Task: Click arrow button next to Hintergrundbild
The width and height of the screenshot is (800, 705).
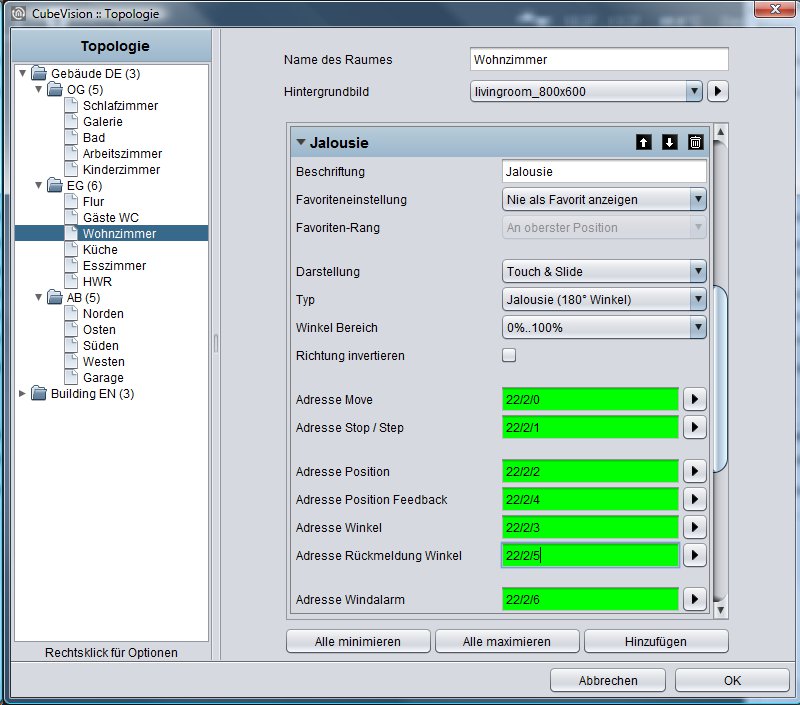Action: click(718, 91)
